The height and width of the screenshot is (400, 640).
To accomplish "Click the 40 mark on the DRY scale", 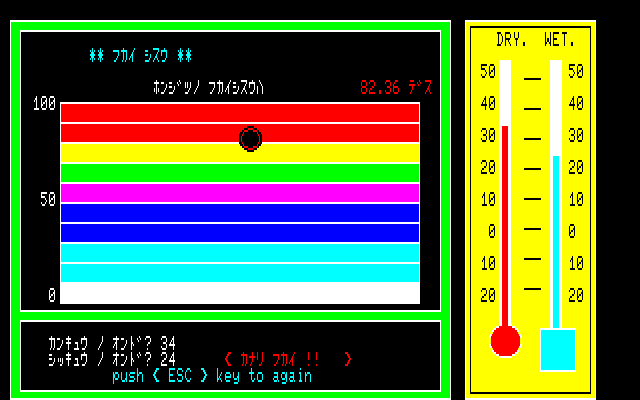I will [x=488, y=104].
